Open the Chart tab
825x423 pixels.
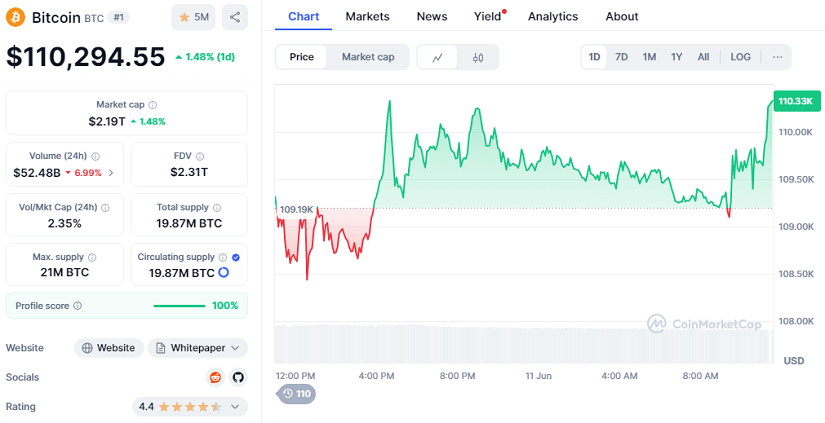coord(304,16)
